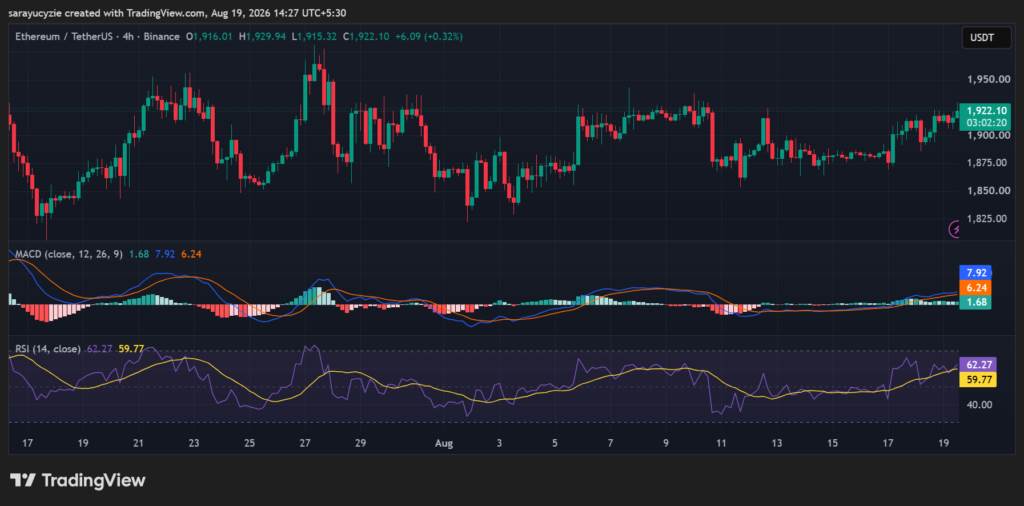The width and height of the screenshot is (1024, 506).
Task: Click the high value H1,929.94 in header
Action: pos(263,37)
